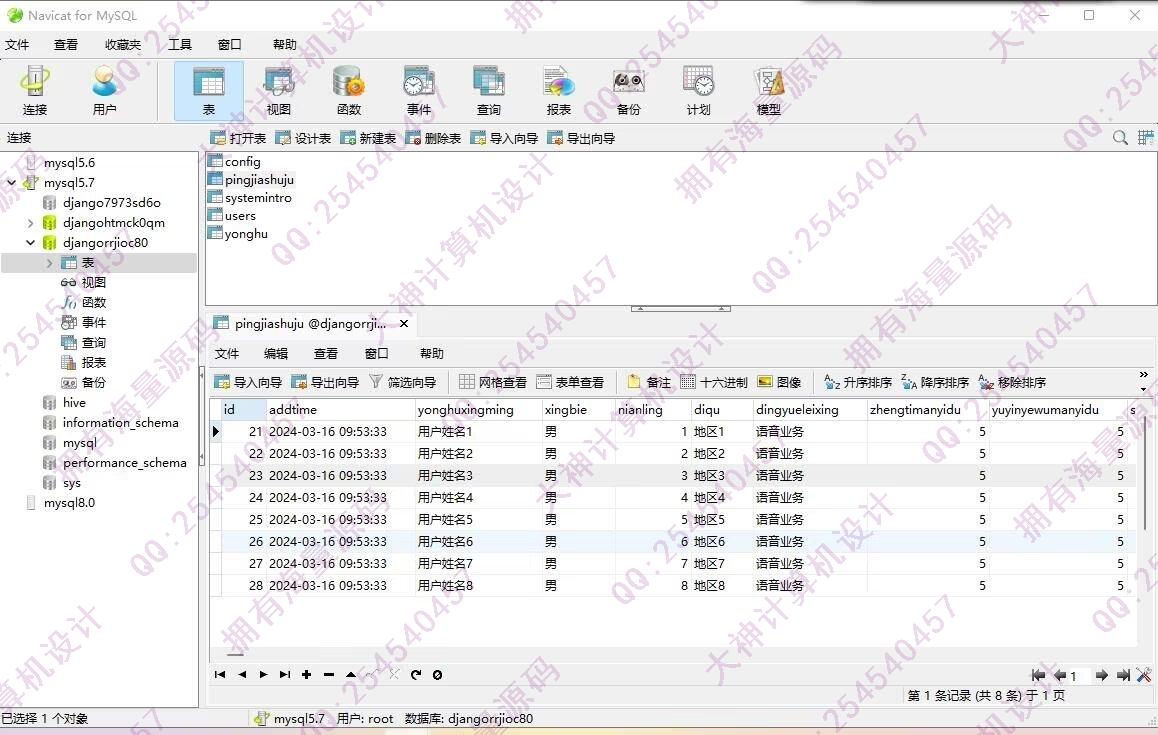Show 十六进制 hex viewer
This screenshot has width=1158, height=735.
[x=713, y=382]
